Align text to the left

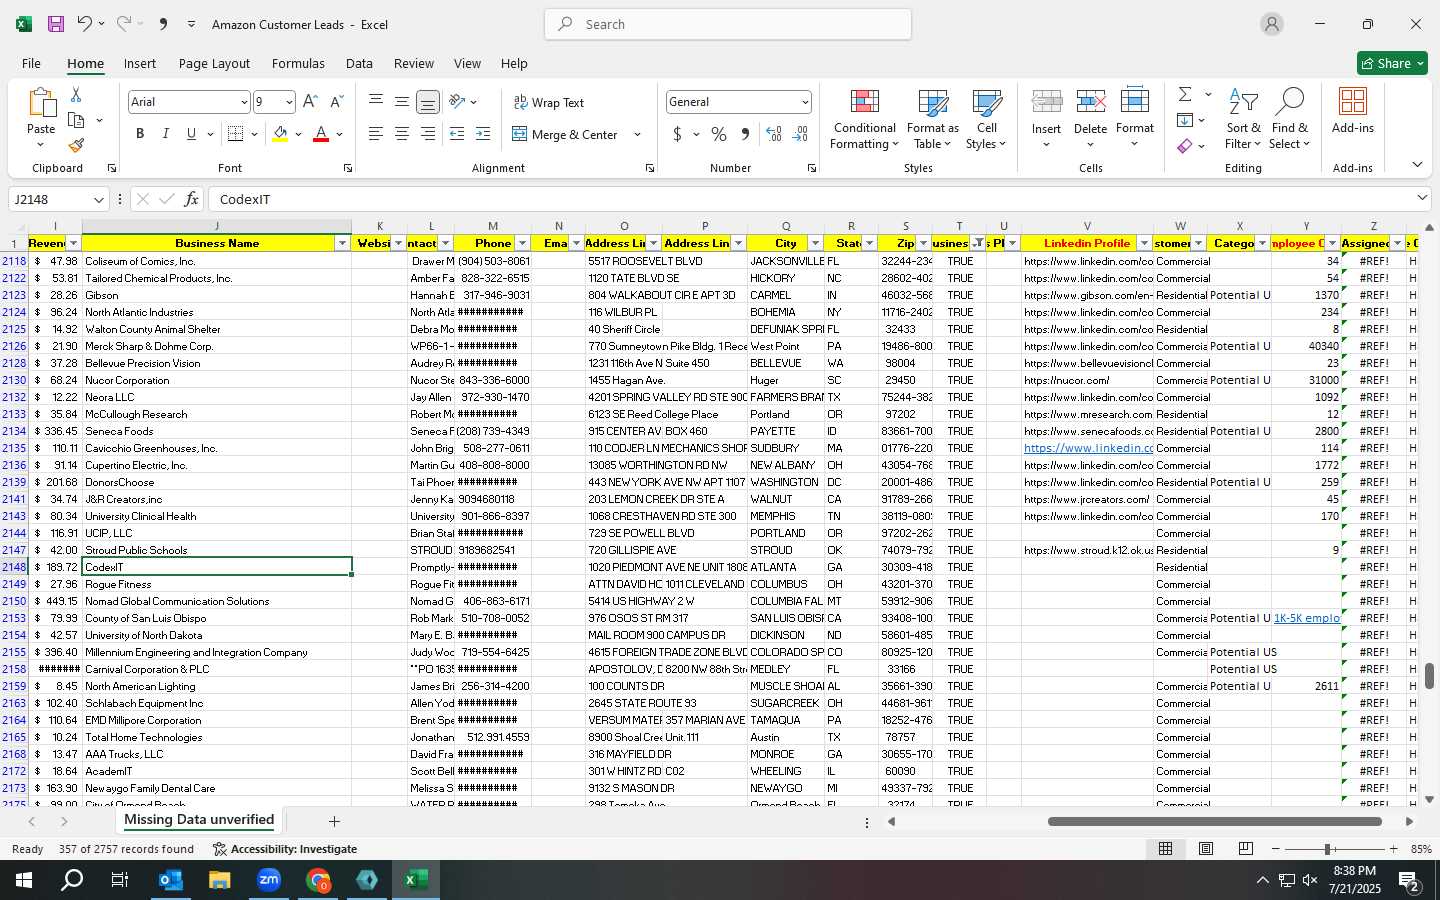(x=375, y=134)
